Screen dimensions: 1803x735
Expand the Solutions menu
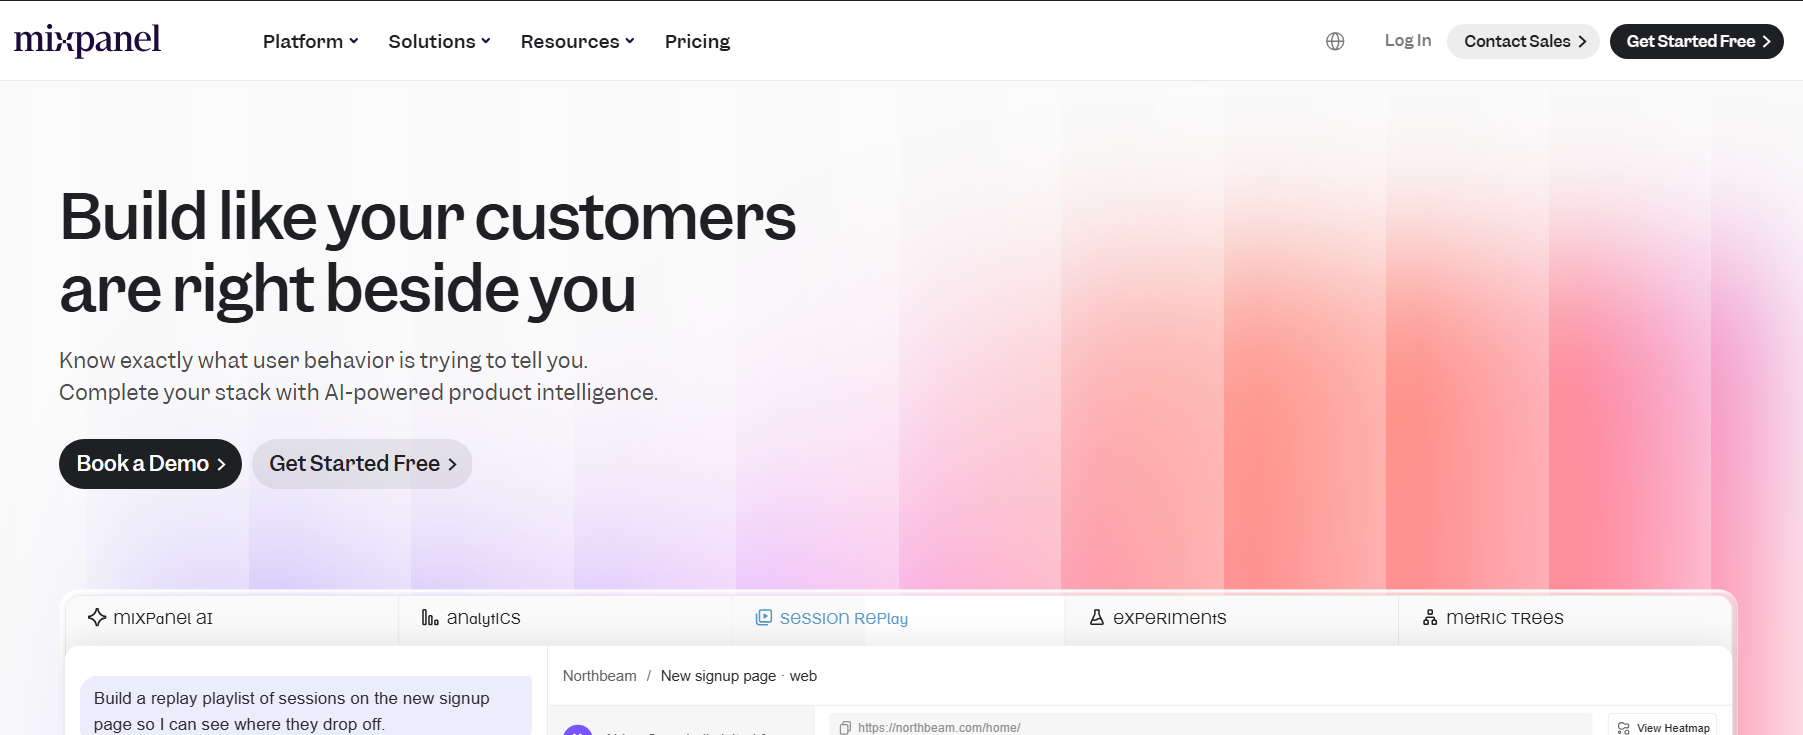coord(439,41)
